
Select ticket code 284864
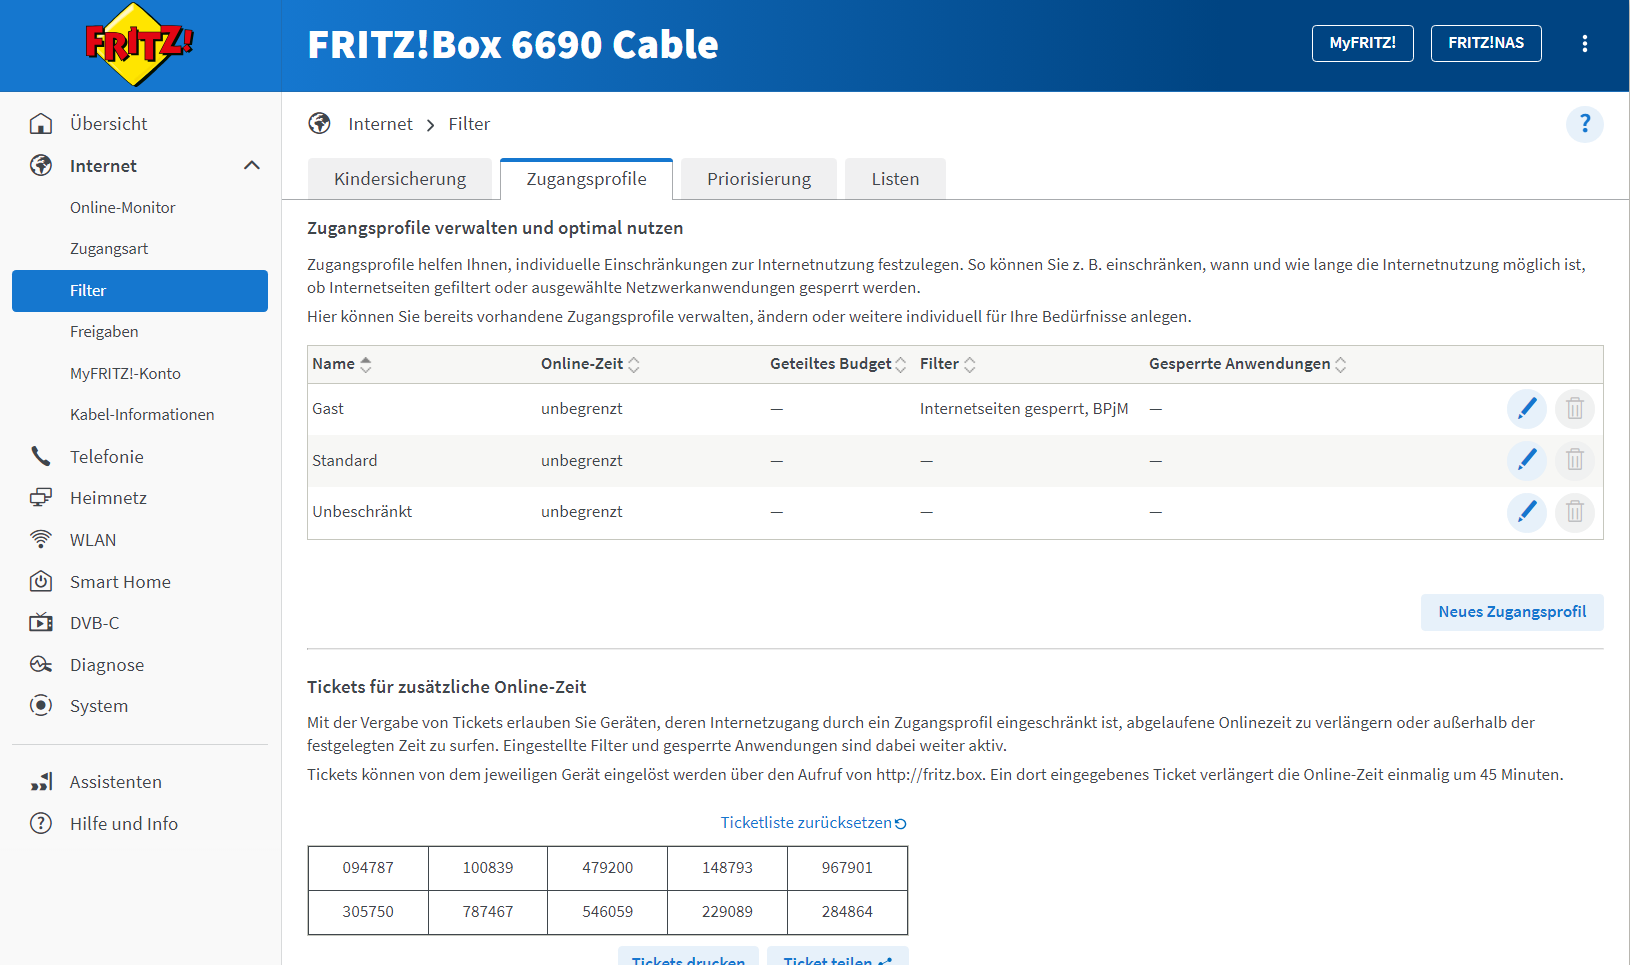pyautogui.click(x=847, y=912)
